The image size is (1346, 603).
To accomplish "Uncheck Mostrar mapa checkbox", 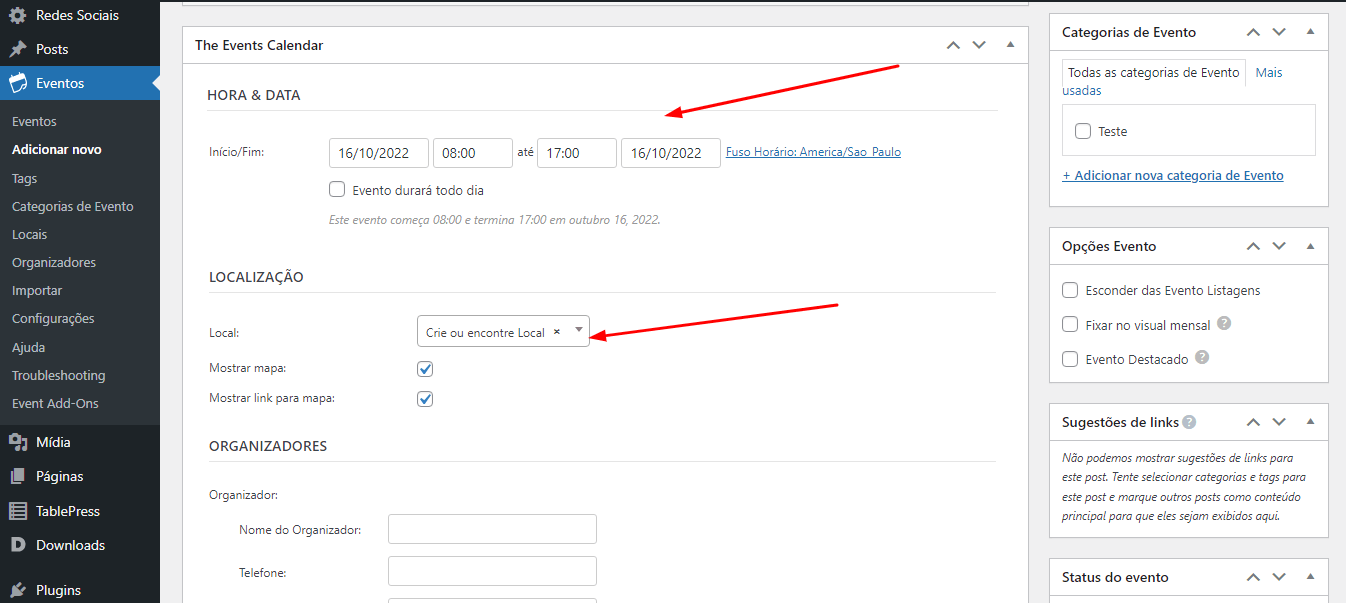I will click(425, 368).
